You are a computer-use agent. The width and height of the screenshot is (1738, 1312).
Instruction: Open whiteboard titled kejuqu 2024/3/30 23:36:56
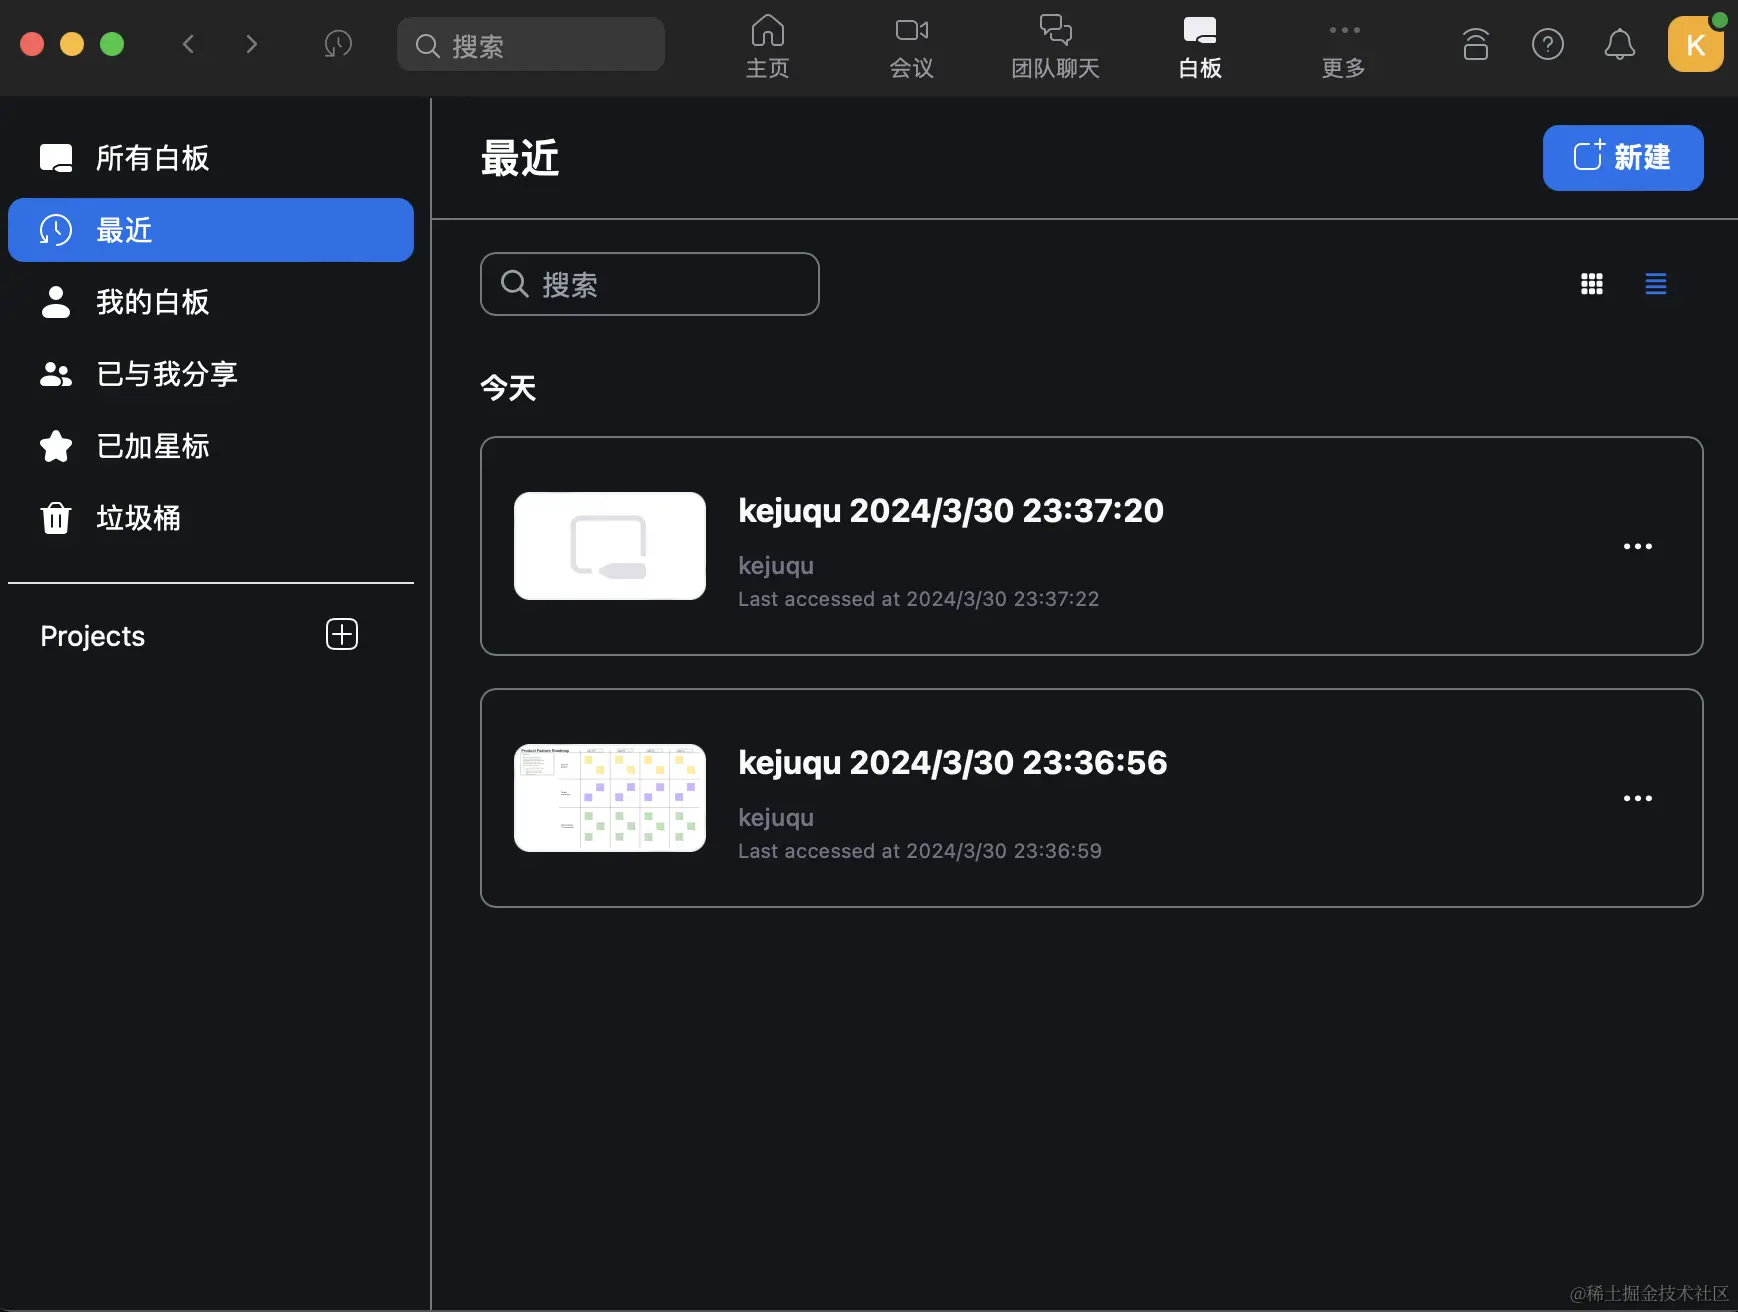coord(953,763)
